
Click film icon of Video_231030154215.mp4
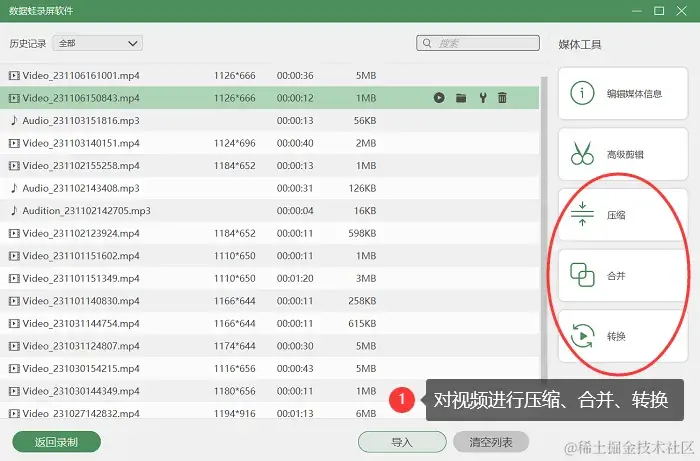tap(14, 369)
